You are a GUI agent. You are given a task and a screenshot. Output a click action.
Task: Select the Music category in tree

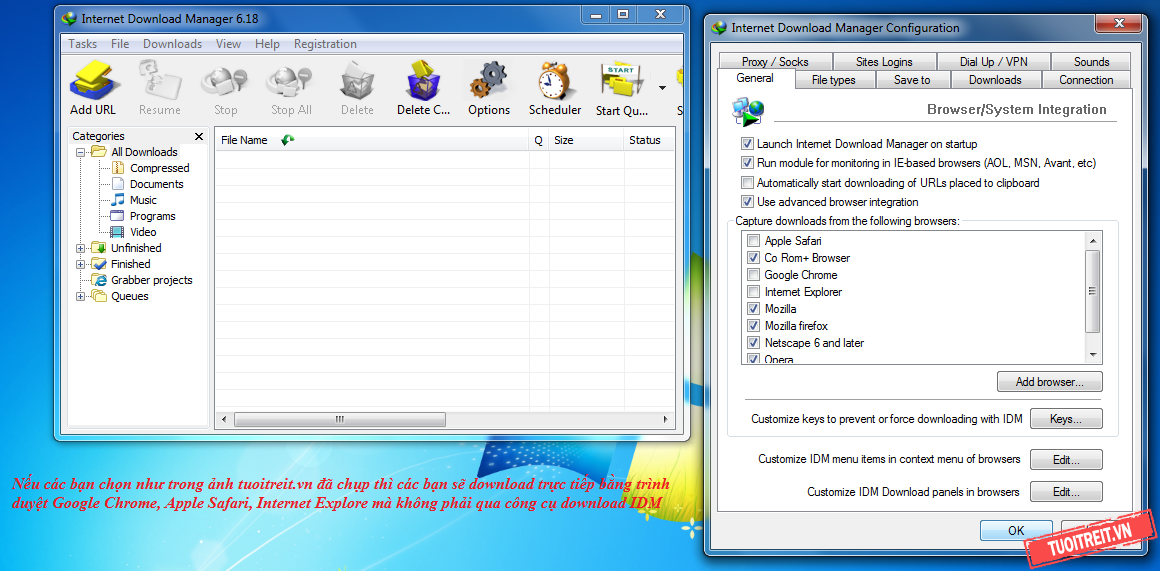pos(143,200)
